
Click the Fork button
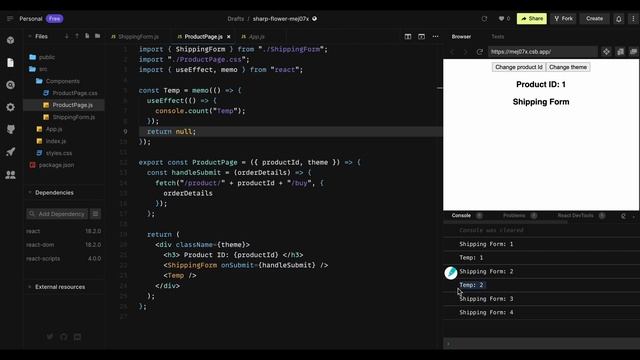coord(563,19)
